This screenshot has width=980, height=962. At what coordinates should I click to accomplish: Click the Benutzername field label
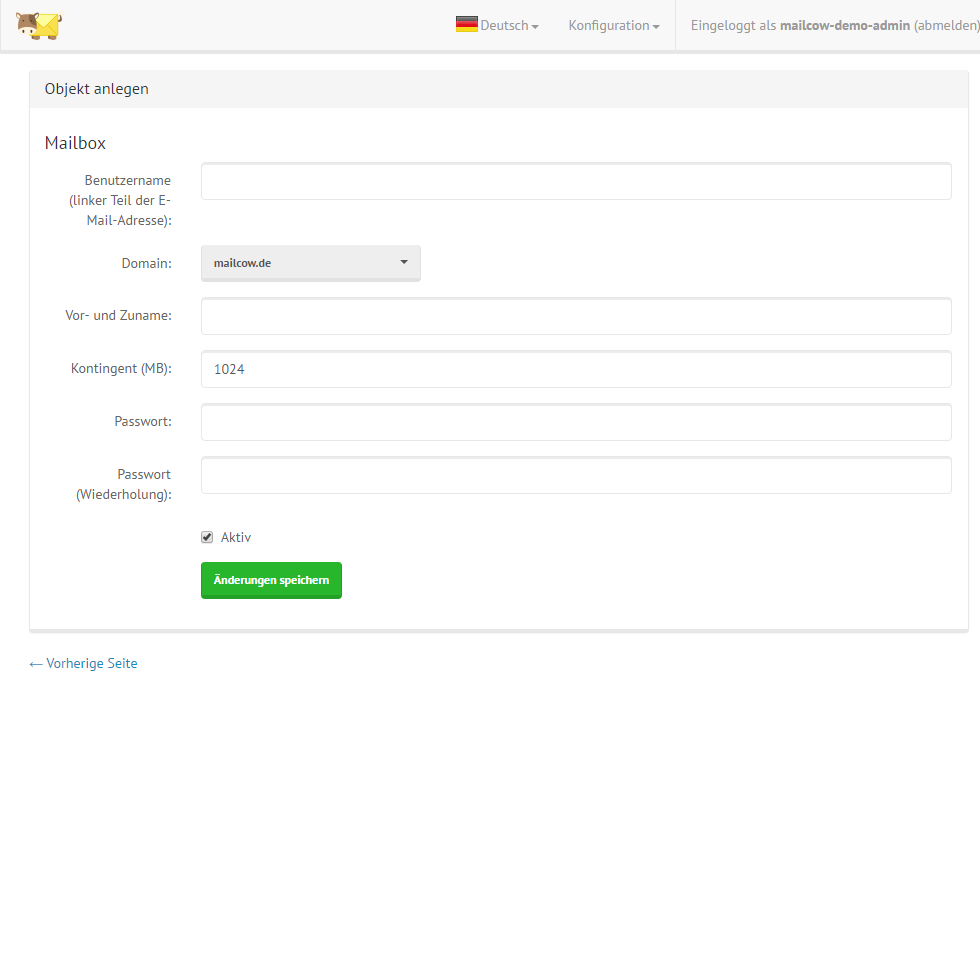click(127, 181)
